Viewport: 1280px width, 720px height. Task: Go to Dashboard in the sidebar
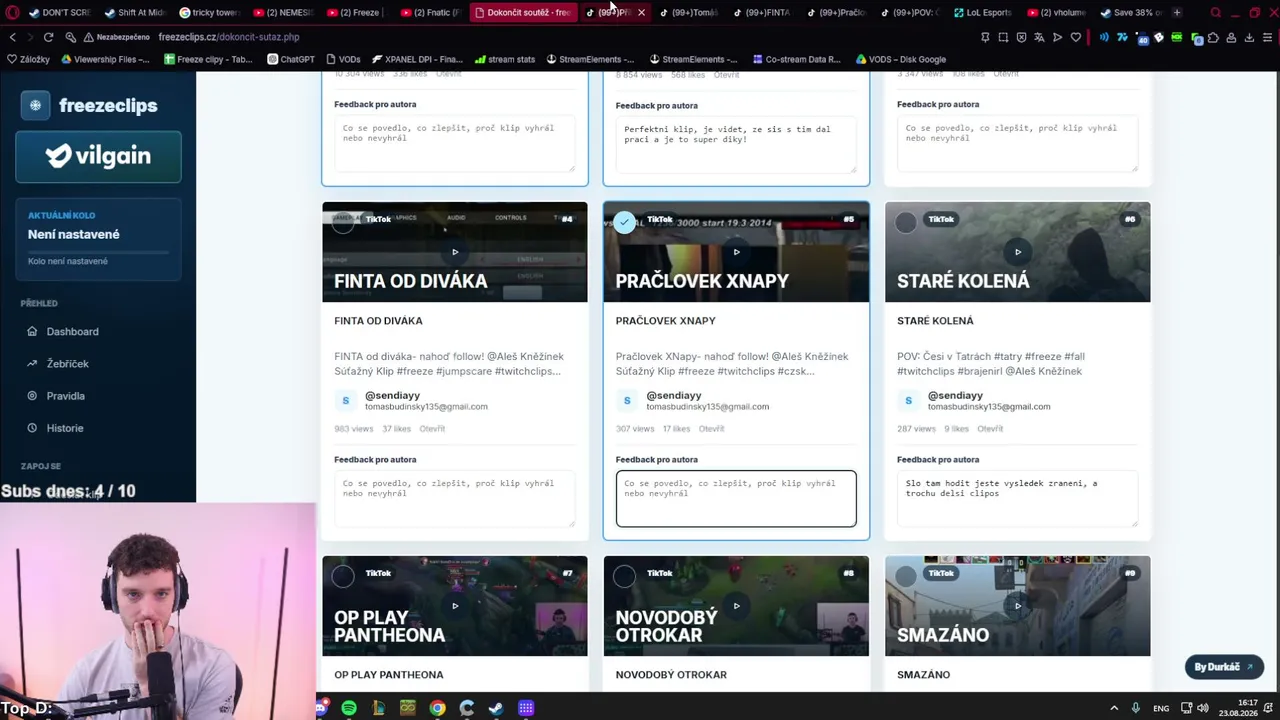pyautogui.click(x=72, y=331)
